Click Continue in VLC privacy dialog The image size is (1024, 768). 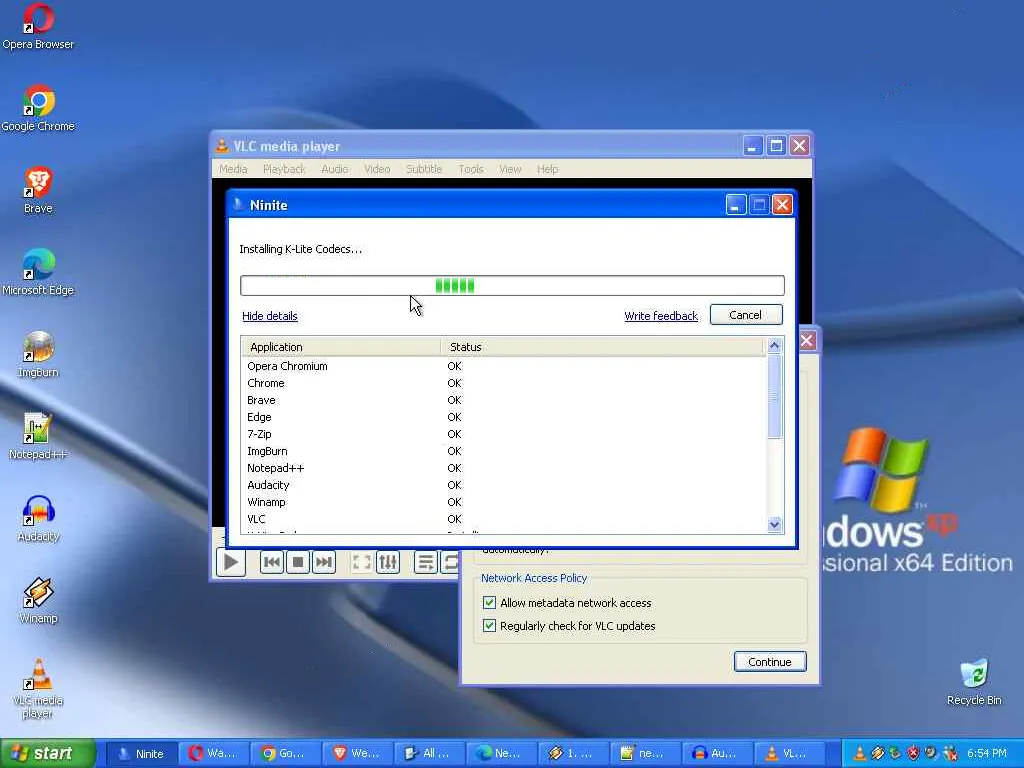[770, 662]
